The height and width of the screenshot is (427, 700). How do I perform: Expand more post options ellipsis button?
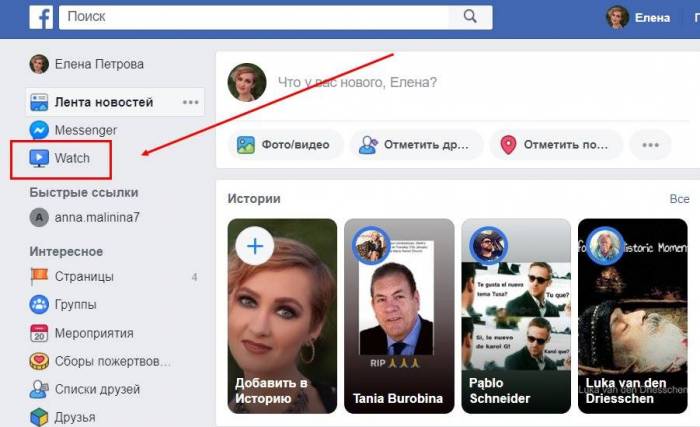coord(651,145)
